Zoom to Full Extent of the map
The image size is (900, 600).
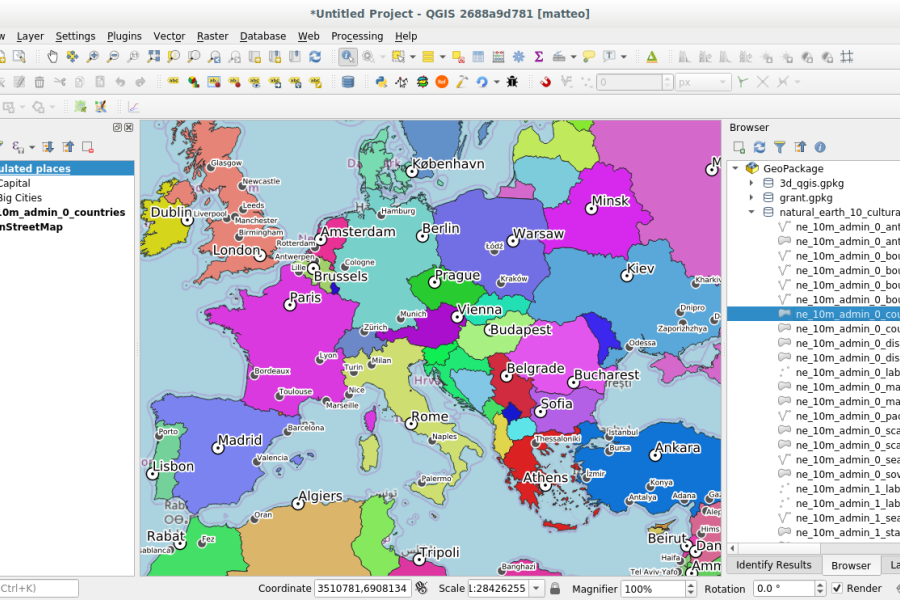pos(153,57)
